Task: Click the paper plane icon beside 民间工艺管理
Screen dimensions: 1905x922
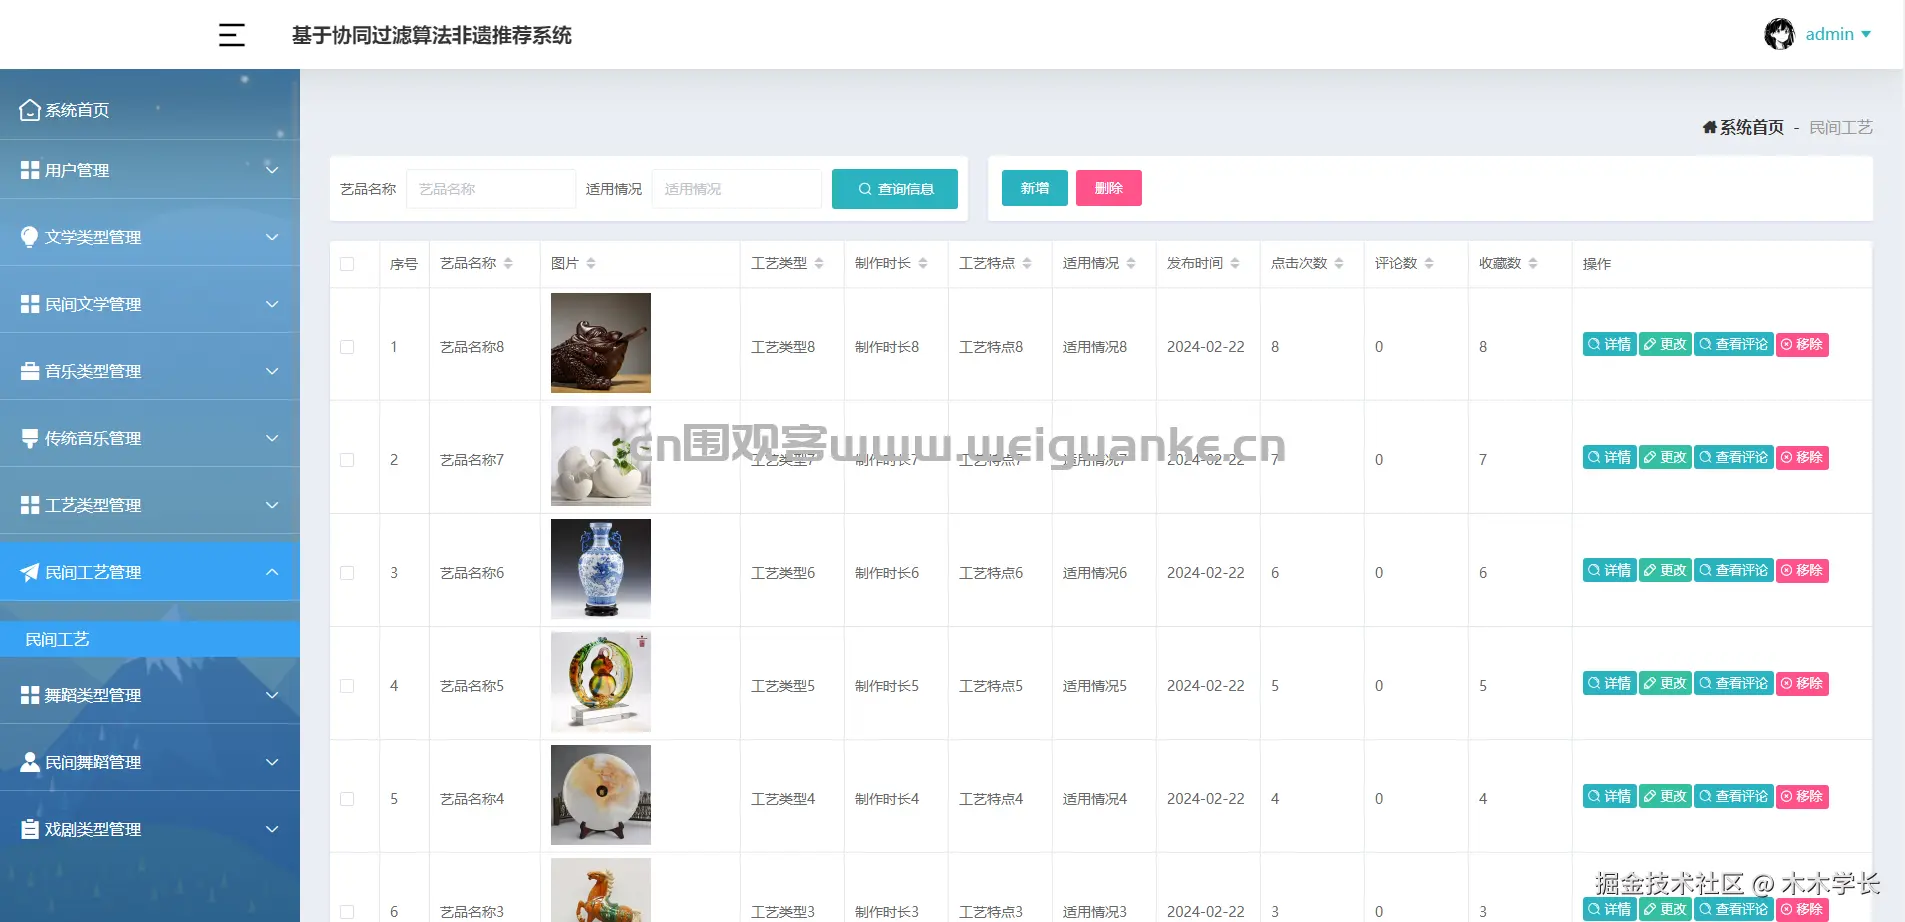Action: 28,571
